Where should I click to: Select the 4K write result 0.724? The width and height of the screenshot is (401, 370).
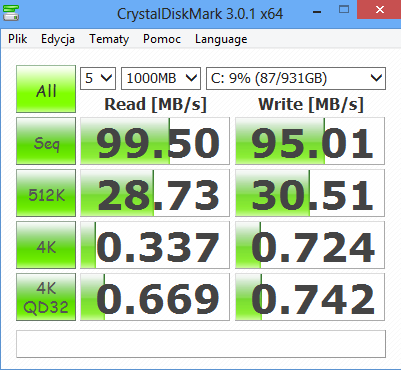coord(310,245)
